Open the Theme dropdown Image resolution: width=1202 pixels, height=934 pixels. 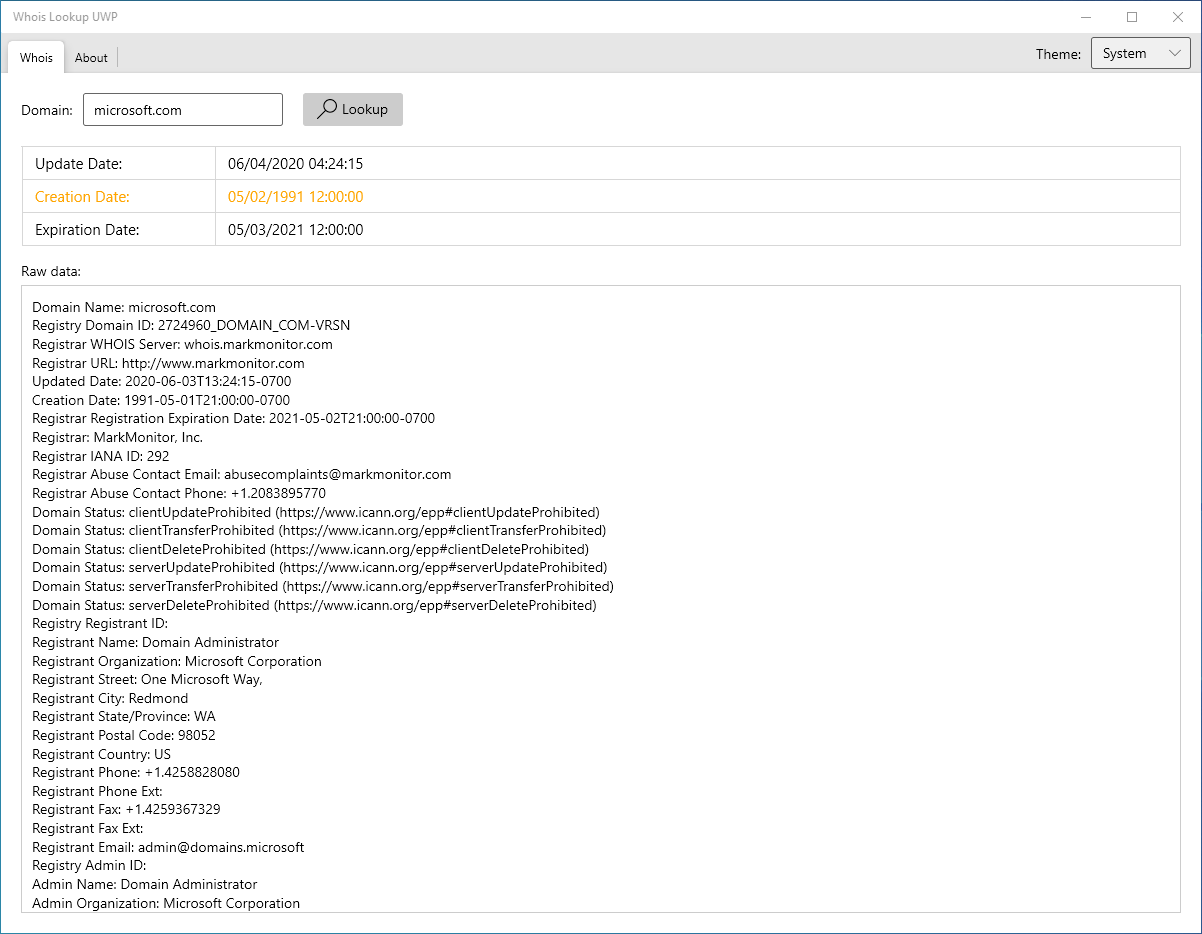coord(1140,54)
